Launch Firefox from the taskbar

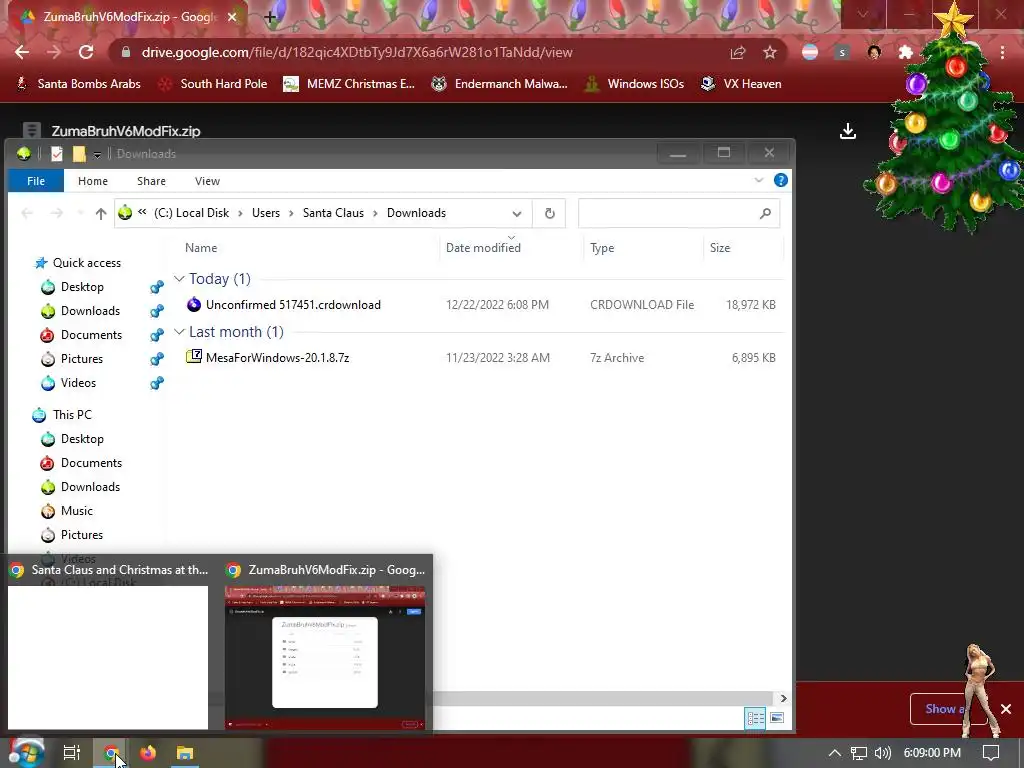coord(148,753)
